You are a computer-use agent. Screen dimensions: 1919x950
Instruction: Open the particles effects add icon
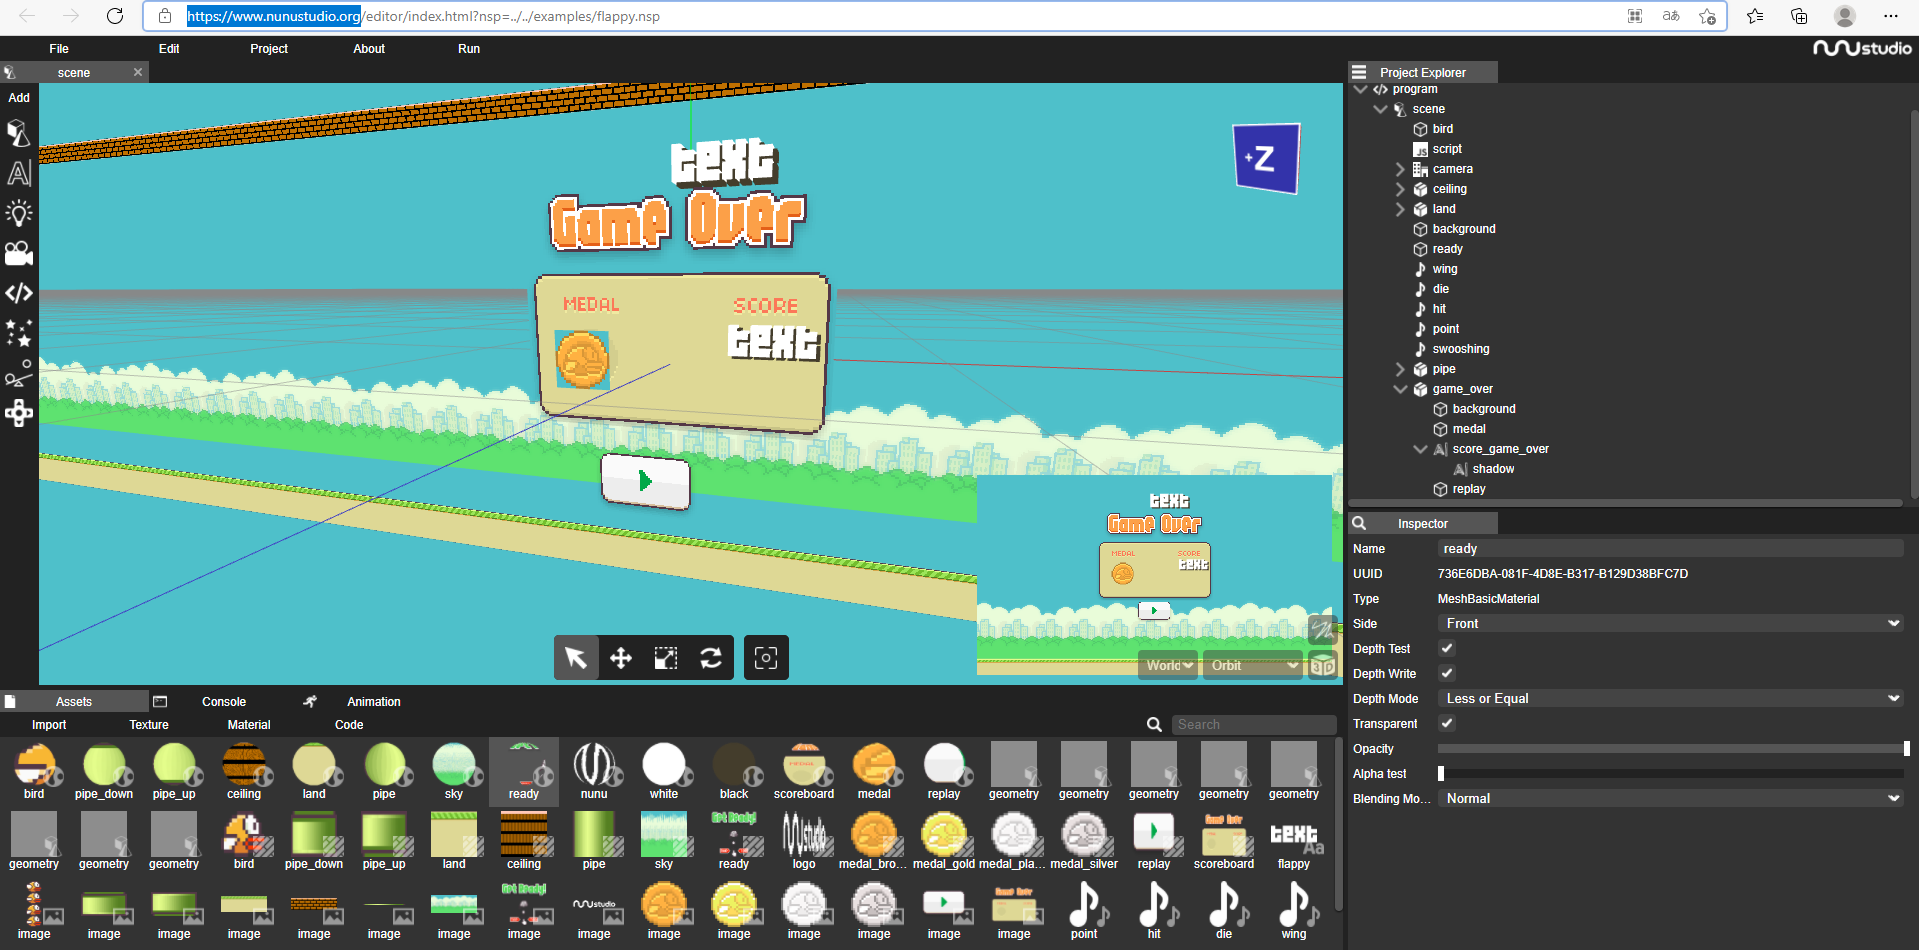tap(19, 333)
